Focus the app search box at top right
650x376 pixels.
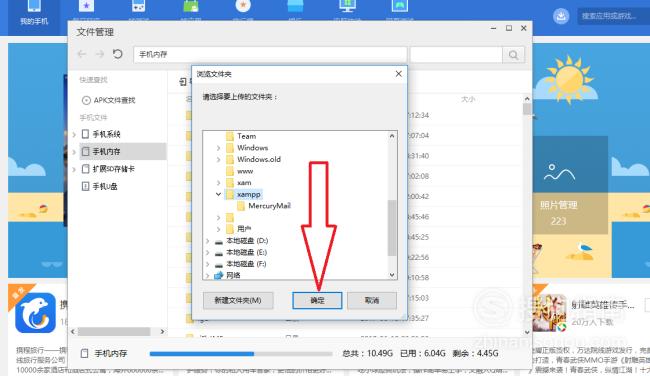tap(613, 16)
